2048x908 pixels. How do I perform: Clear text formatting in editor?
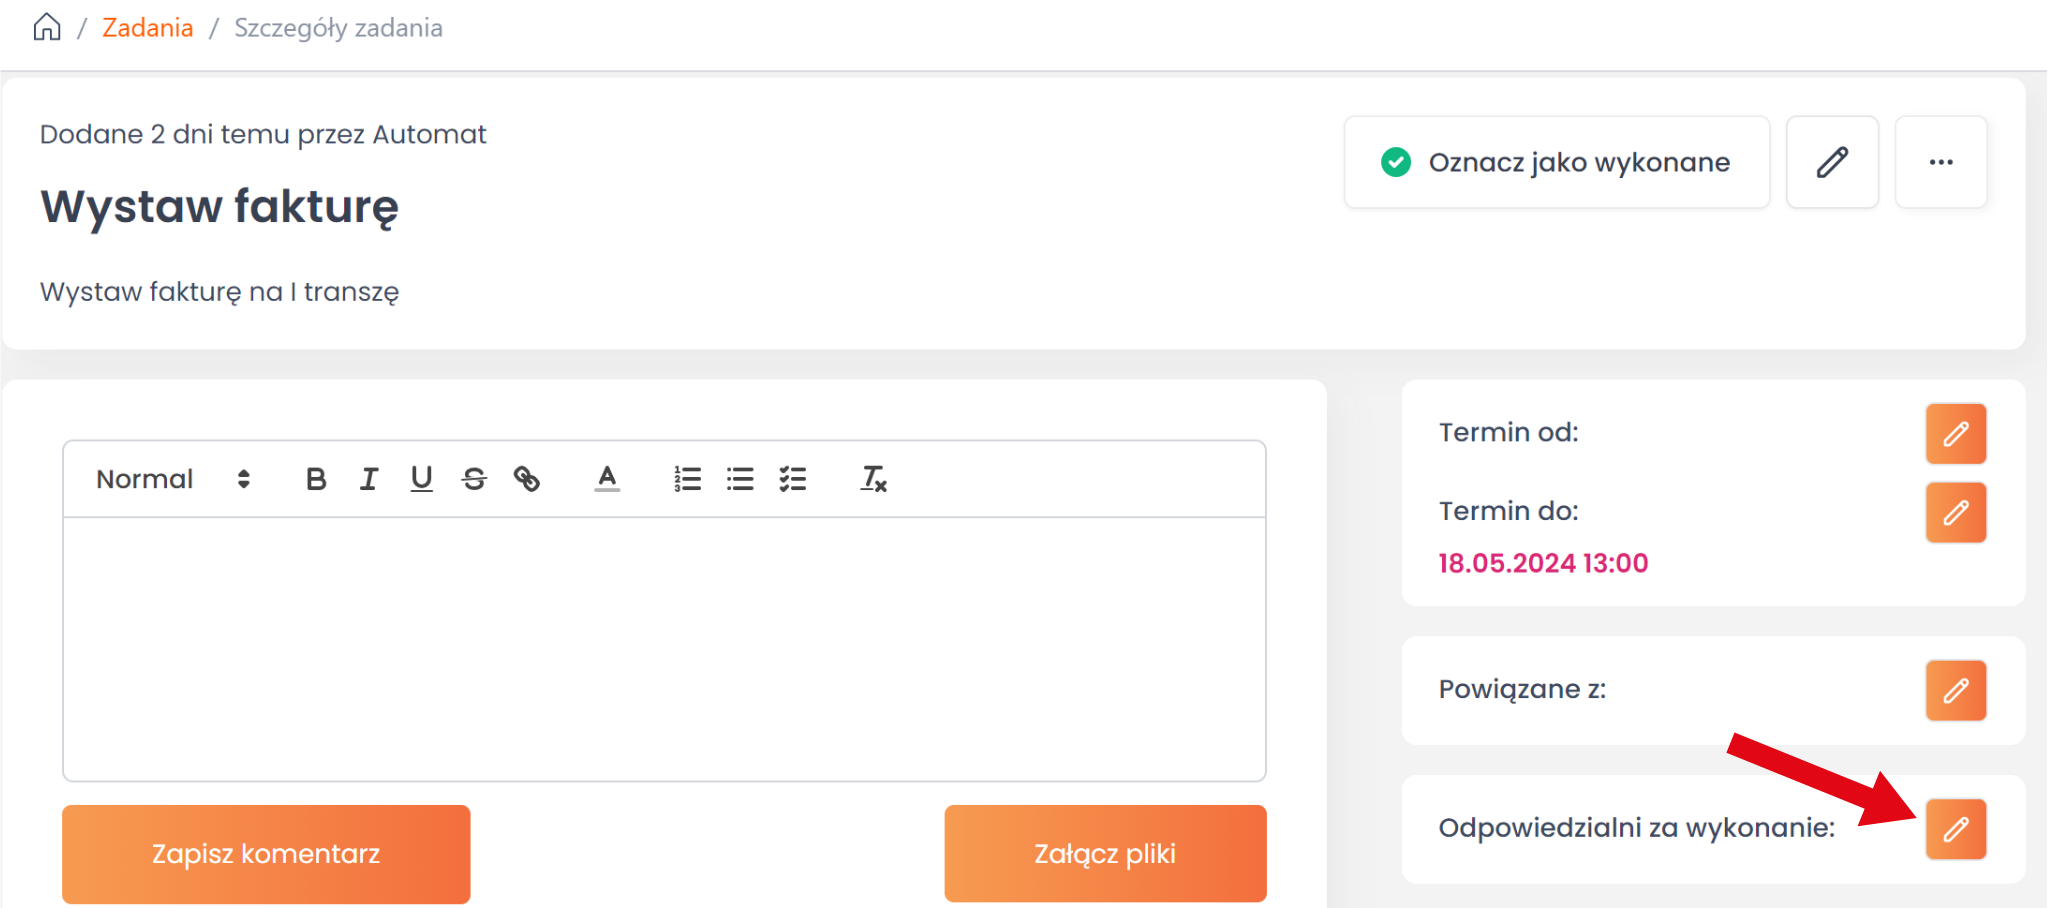[x=874, y=480]
